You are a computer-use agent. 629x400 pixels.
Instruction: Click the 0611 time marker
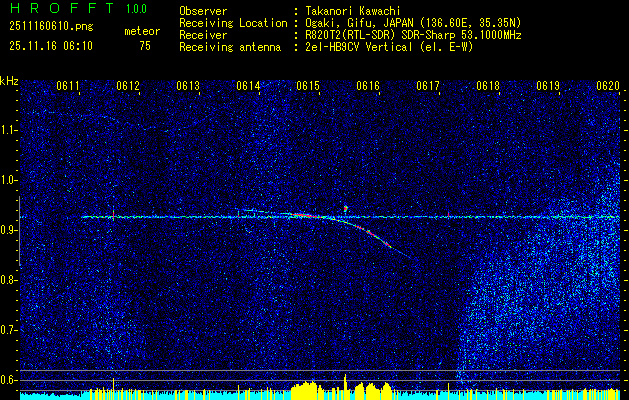pyautogui.click(x=67, y=85)
